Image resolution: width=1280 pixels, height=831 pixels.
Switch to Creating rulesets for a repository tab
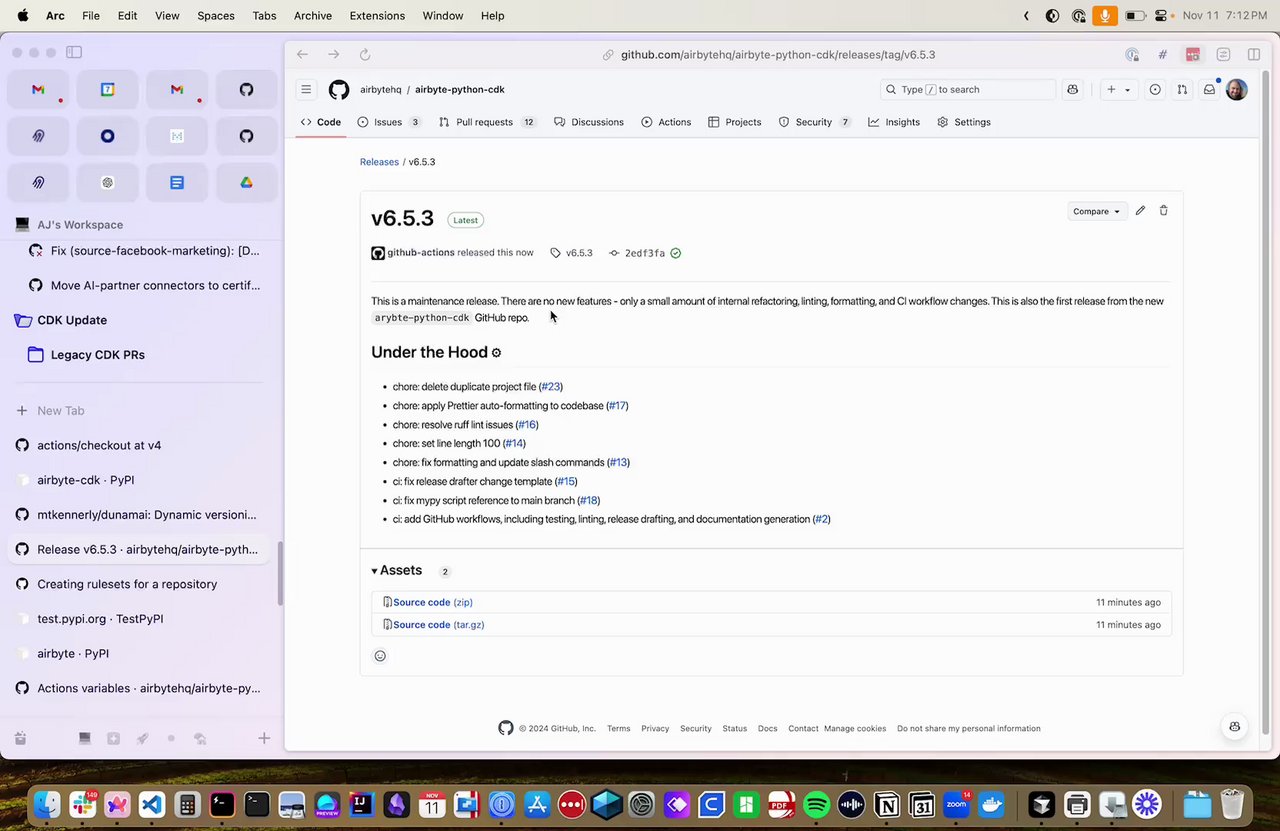[x=140, y=584]
